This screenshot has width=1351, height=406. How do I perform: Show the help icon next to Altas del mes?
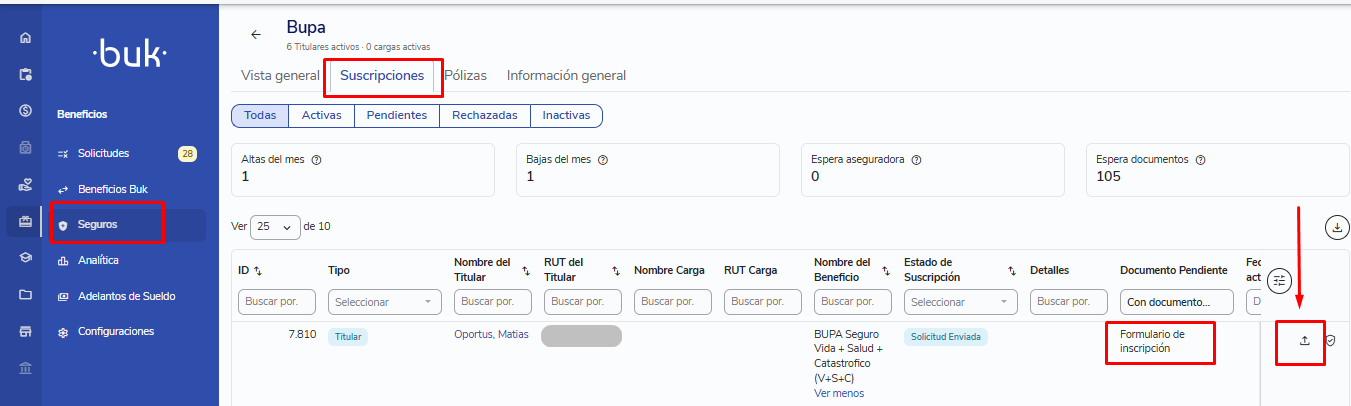316,160
